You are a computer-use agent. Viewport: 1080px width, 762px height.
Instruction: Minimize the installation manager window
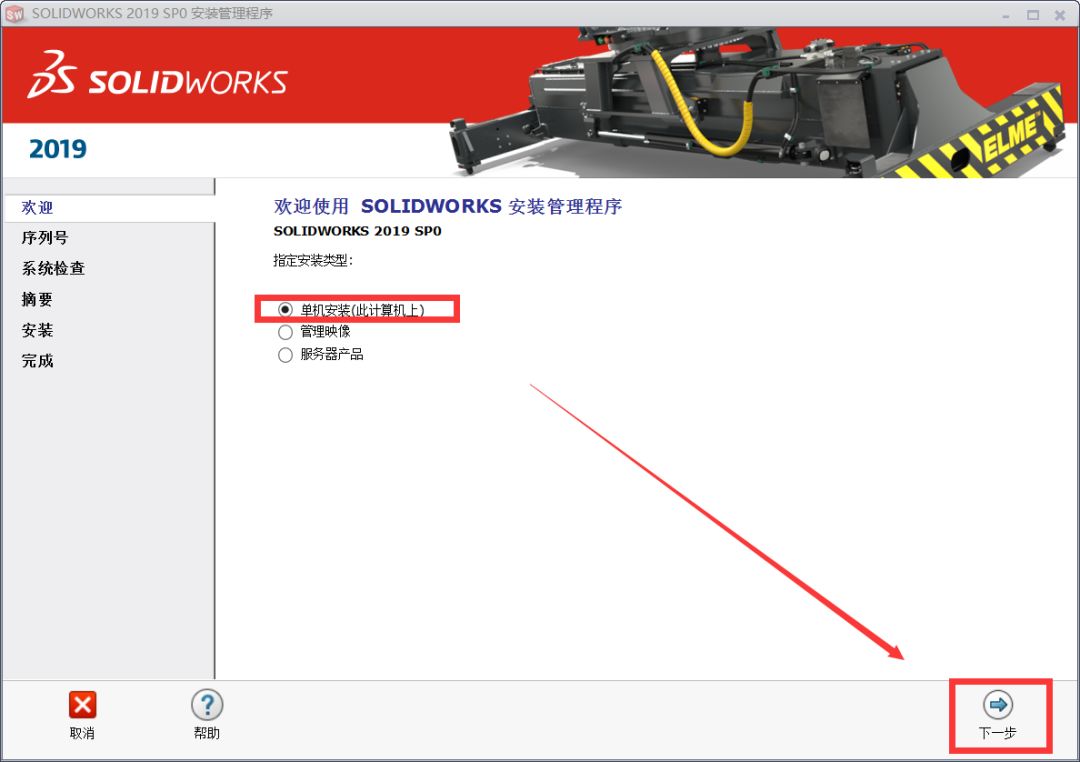(1004, 14)
